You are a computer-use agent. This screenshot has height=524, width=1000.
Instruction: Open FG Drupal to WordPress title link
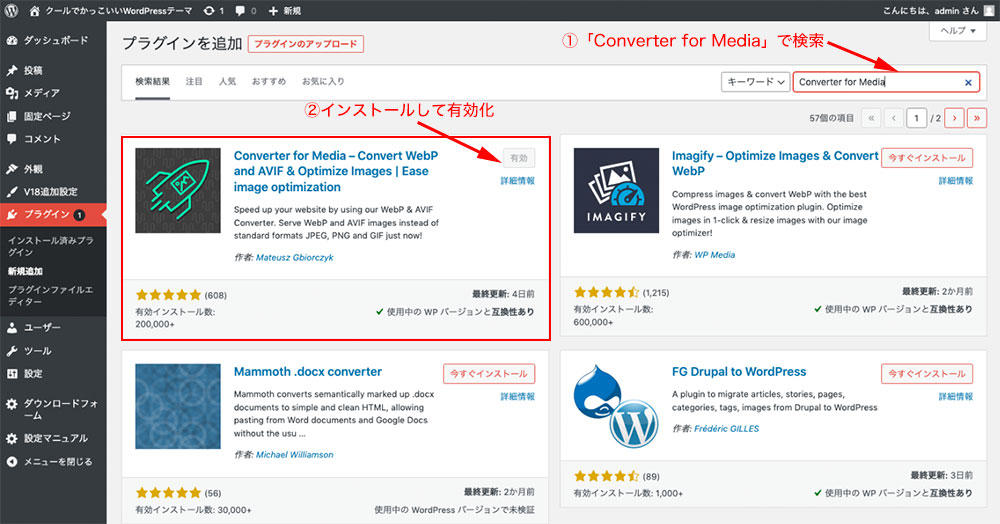pyautogui.click(x=739, y=372)
